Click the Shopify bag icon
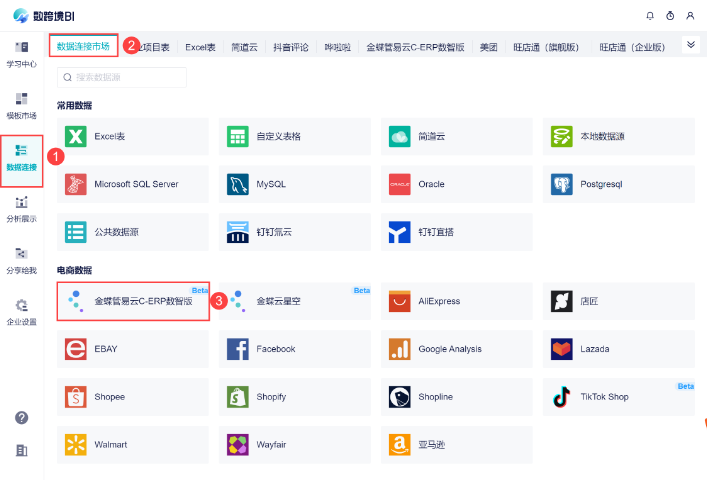The height and width of the screenshot is (480, 707). (x=238, y=397)
